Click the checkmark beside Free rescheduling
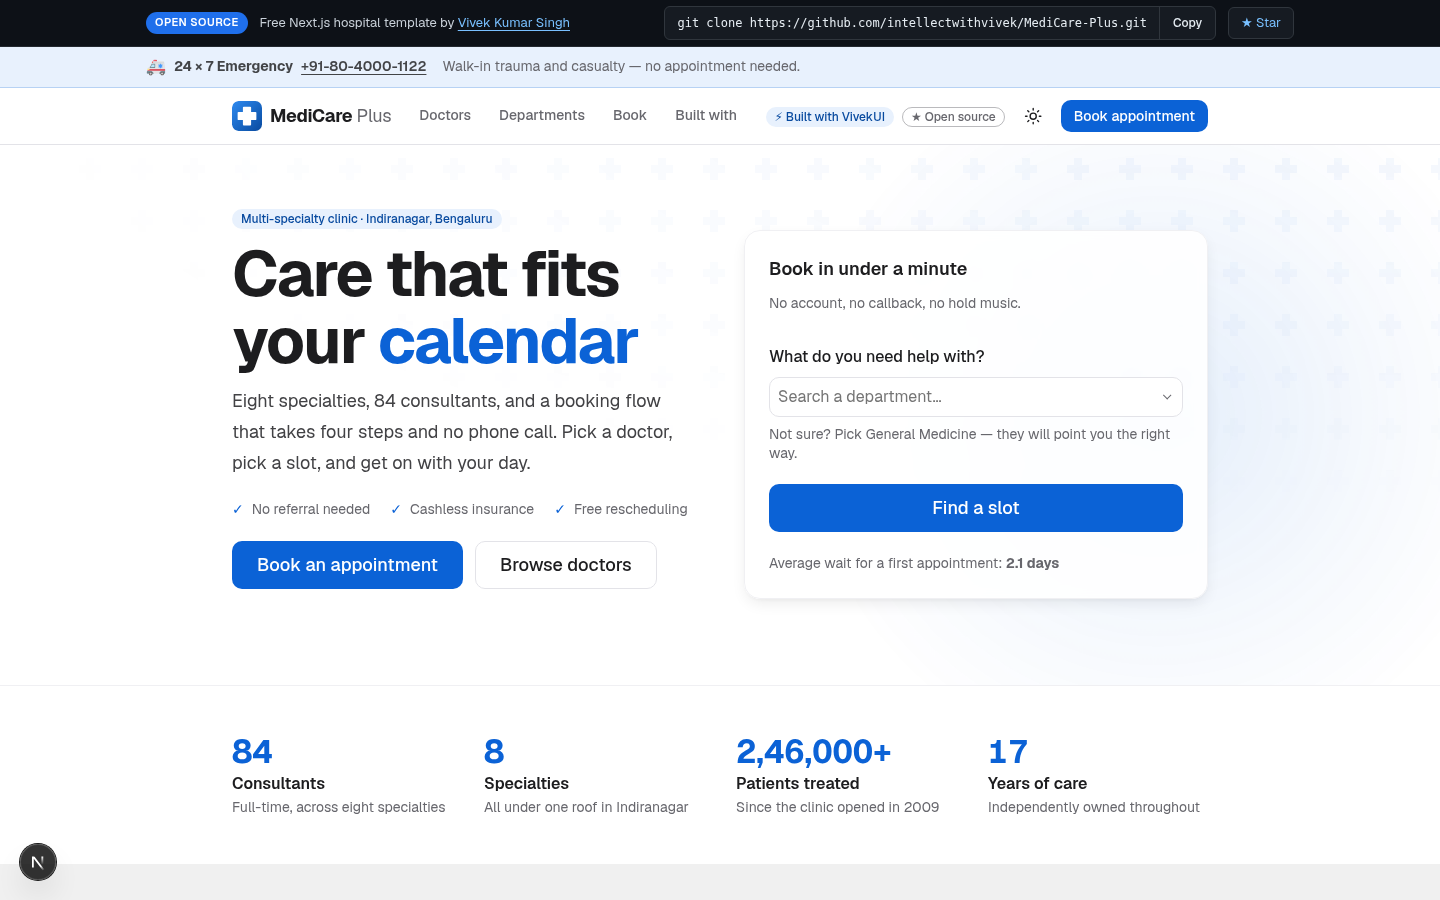 click(560, 509)
